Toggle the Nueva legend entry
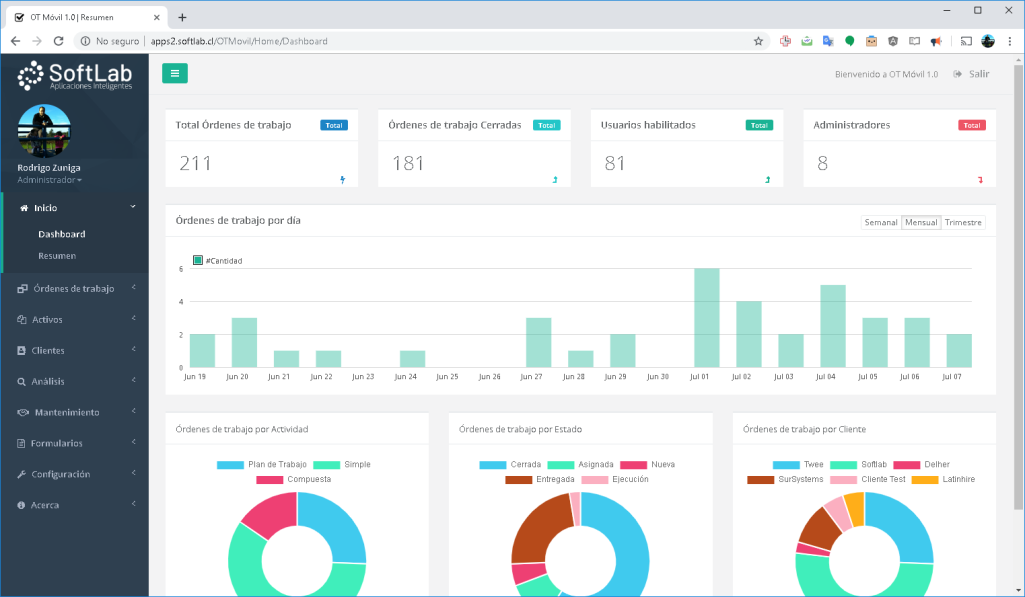The image size is (1025, 597). pyautogui.click(x=648, y=465)
